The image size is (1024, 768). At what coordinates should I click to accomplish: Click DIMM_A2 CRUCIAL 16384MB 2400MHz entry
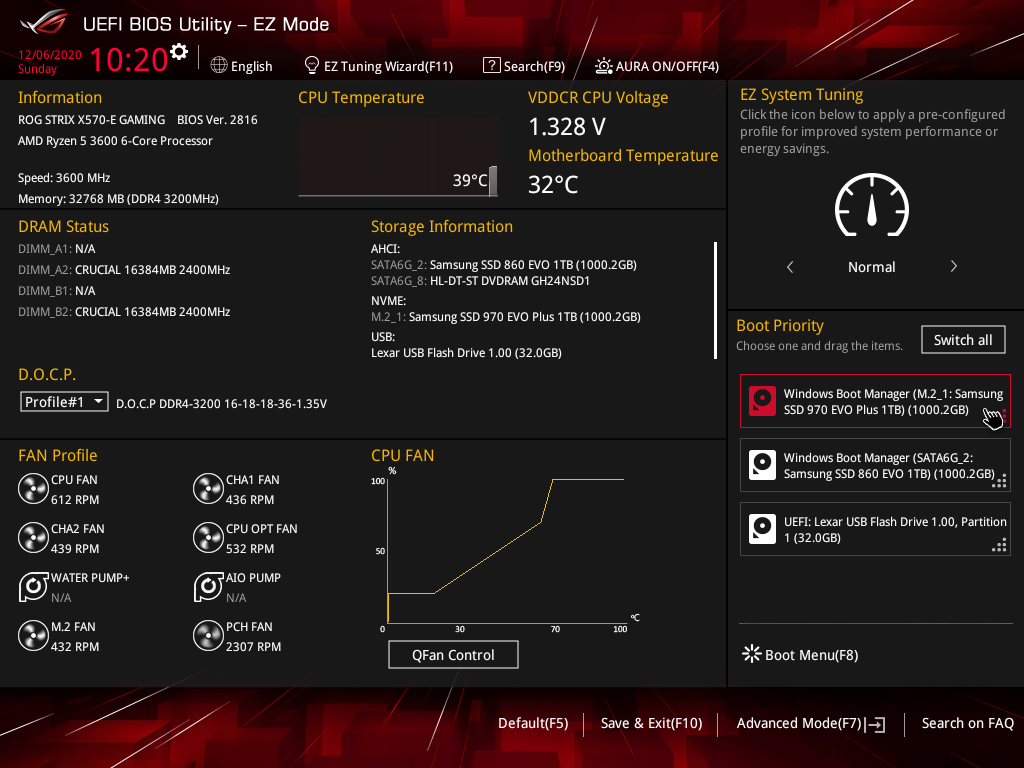(x=124, y=270)
